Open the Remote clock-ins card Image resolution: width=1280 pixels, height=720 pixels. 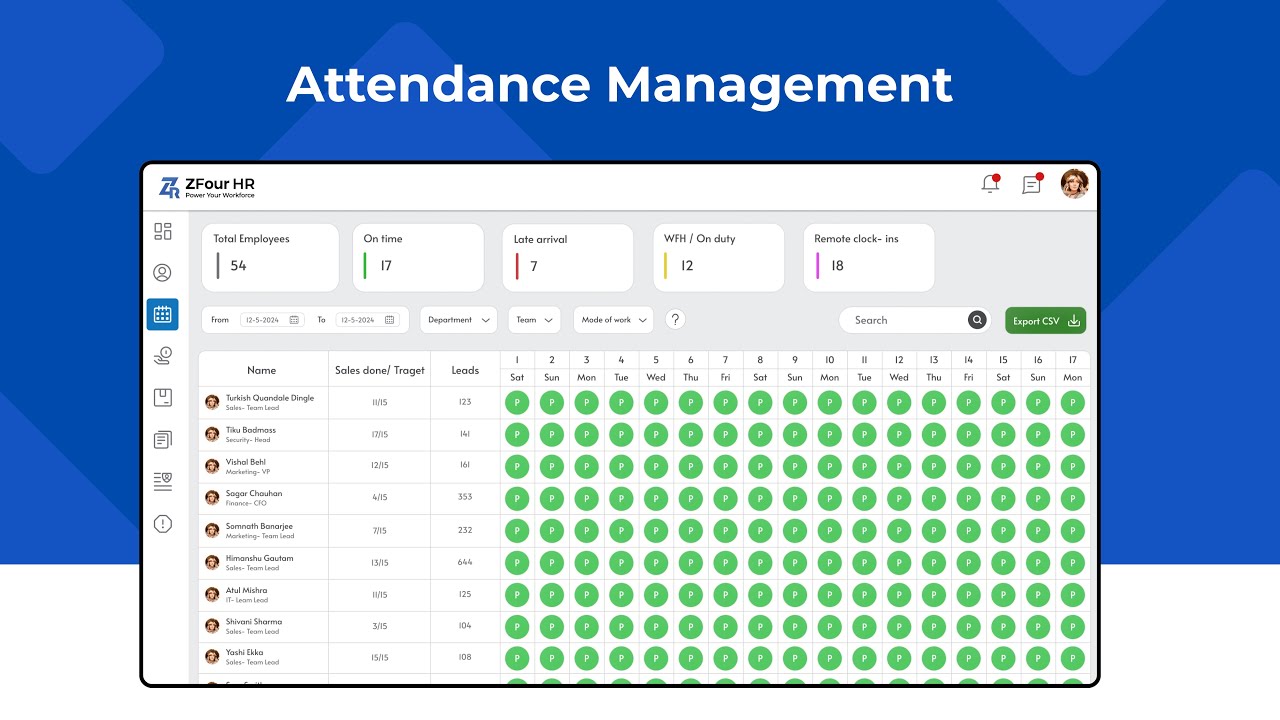pos(869,258)
